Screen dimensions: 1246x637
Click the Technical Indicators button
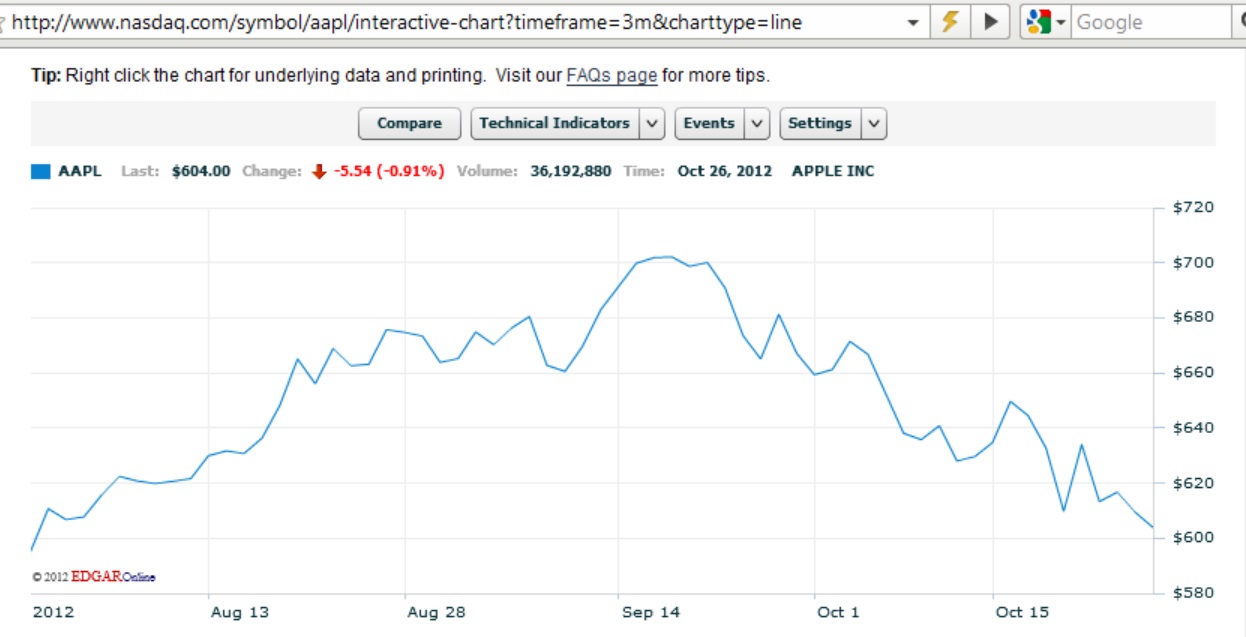click(x=554, y=123)
